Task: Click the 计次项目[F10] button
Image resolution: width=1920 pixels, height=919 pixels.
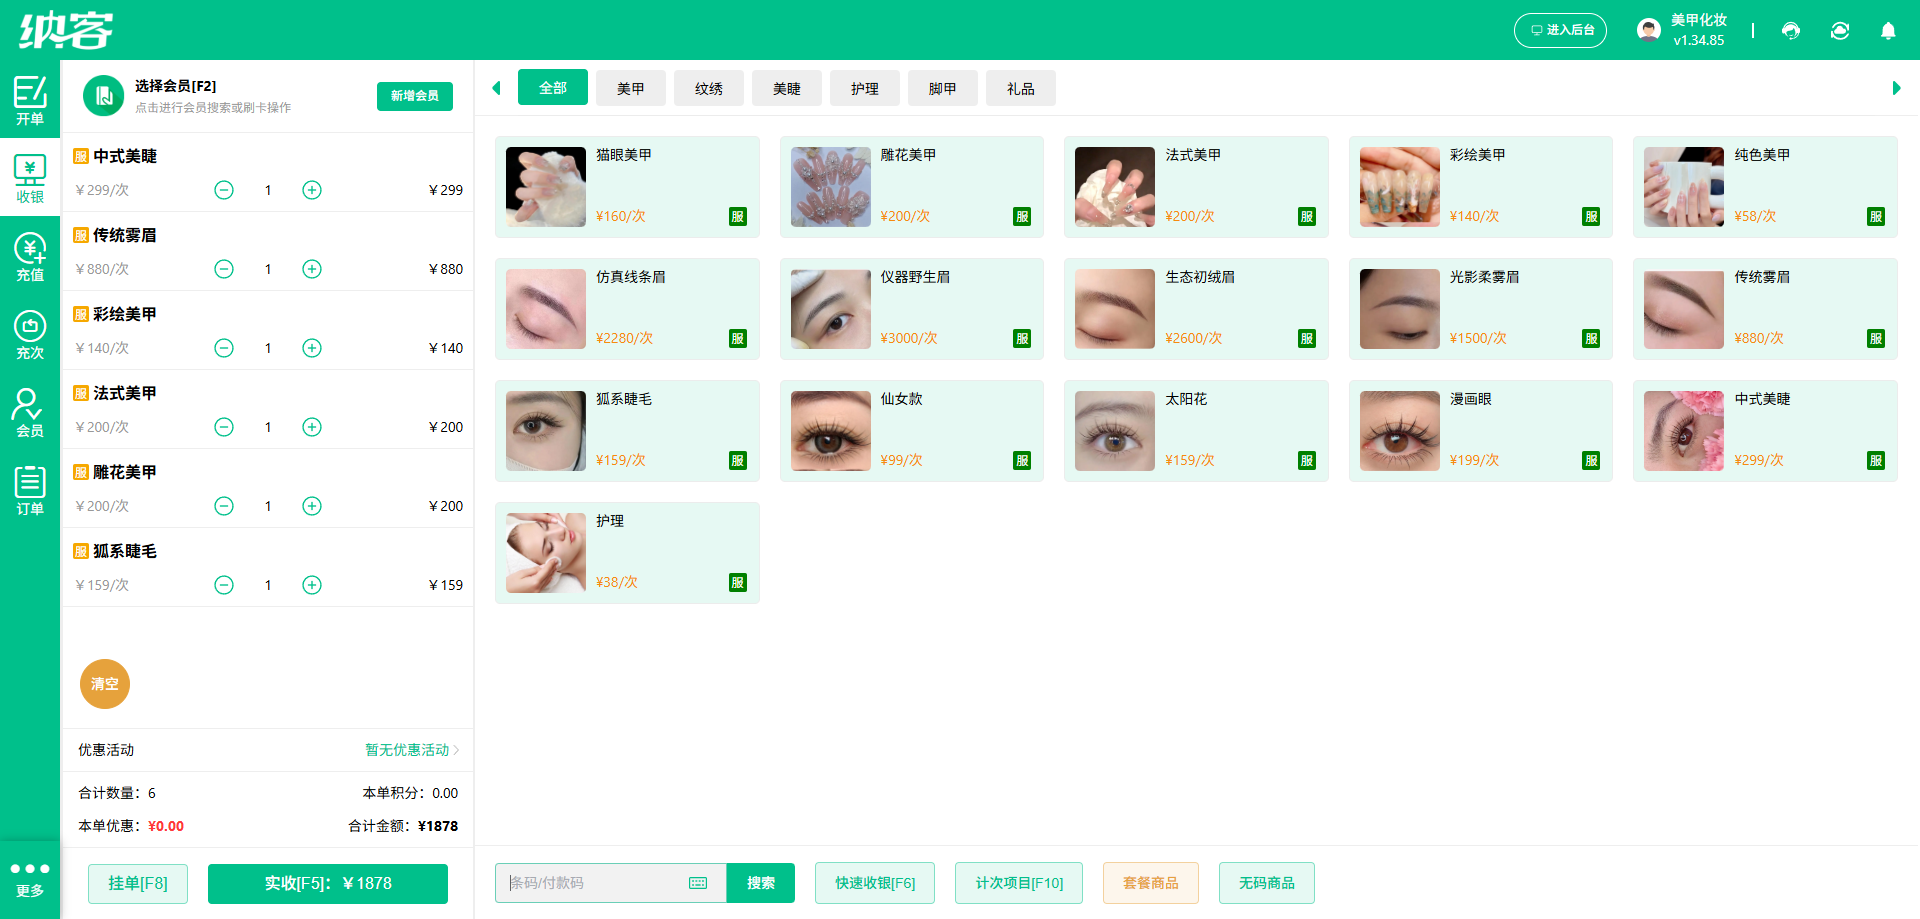Action: point(1019,883)
